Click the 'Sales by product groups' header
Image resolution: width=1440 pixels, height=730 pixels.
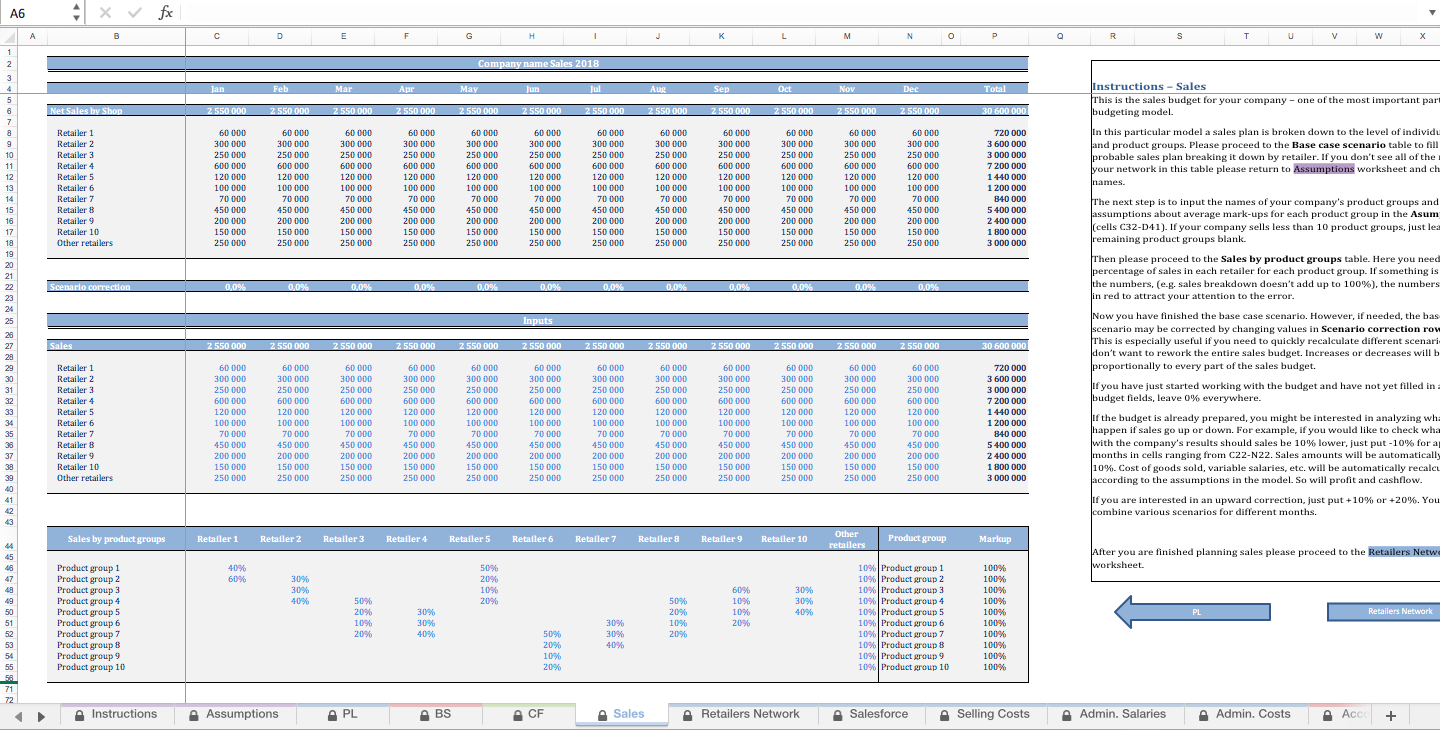coord(115,539)
